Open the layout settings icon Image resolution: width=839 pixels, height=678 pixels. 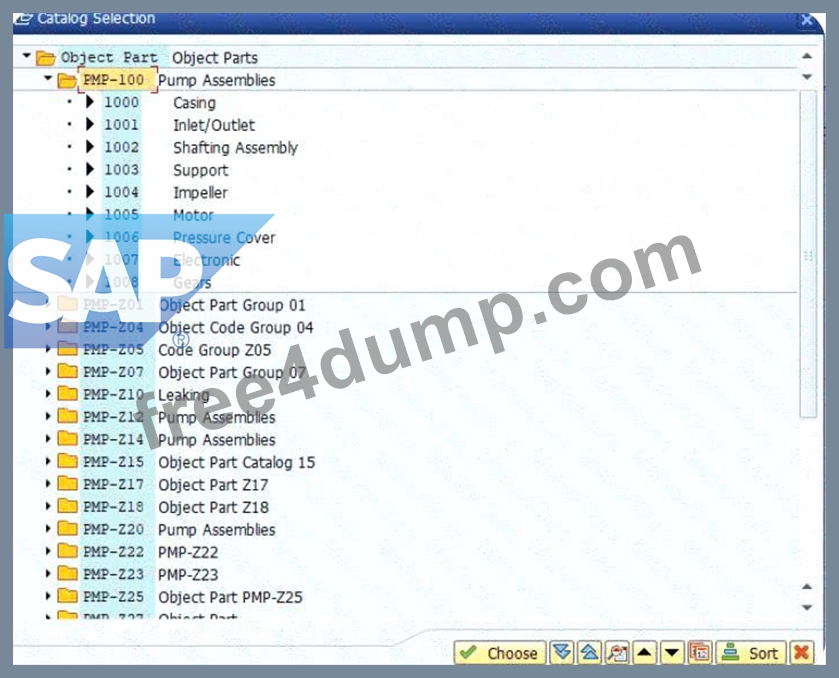pos(700,652)
